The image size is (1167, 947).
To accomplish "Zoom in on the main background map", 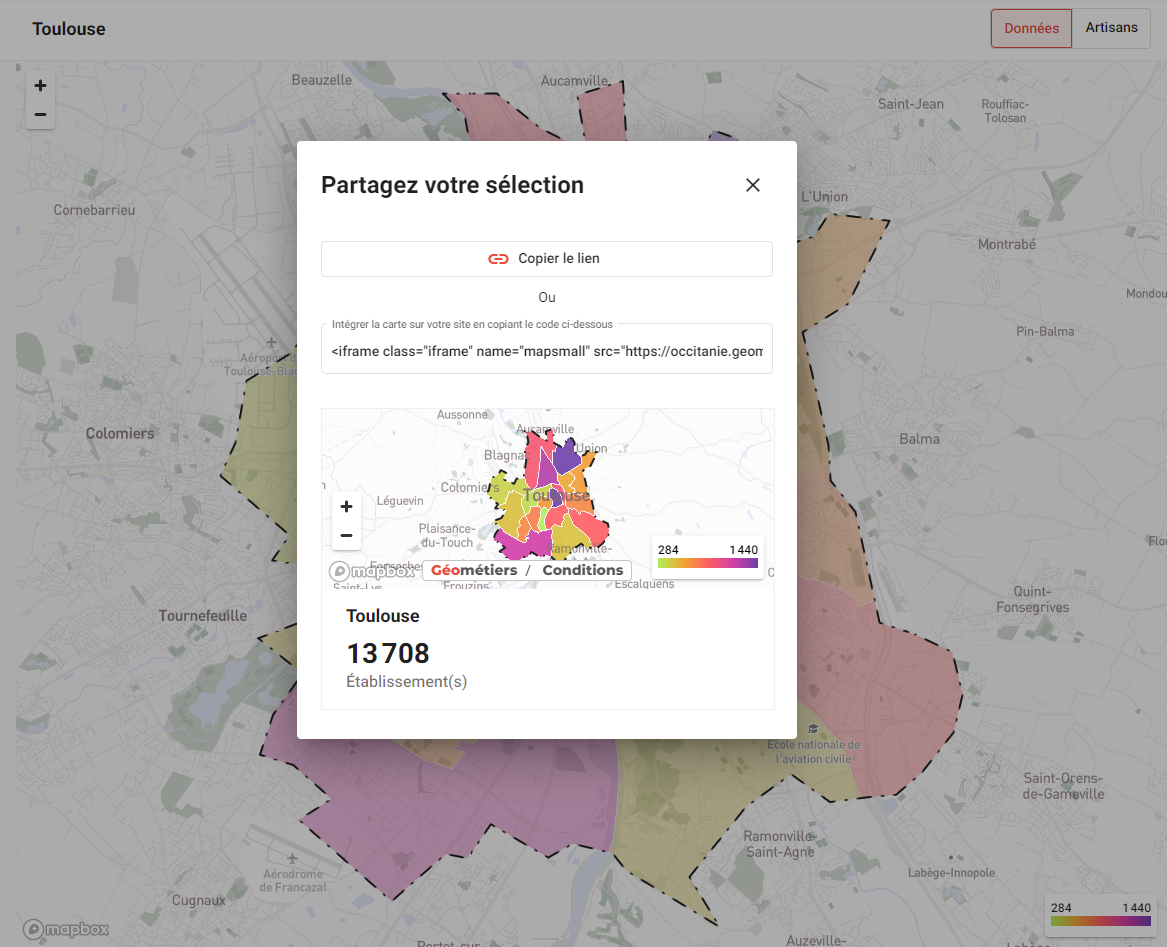I will click(40, 86).
